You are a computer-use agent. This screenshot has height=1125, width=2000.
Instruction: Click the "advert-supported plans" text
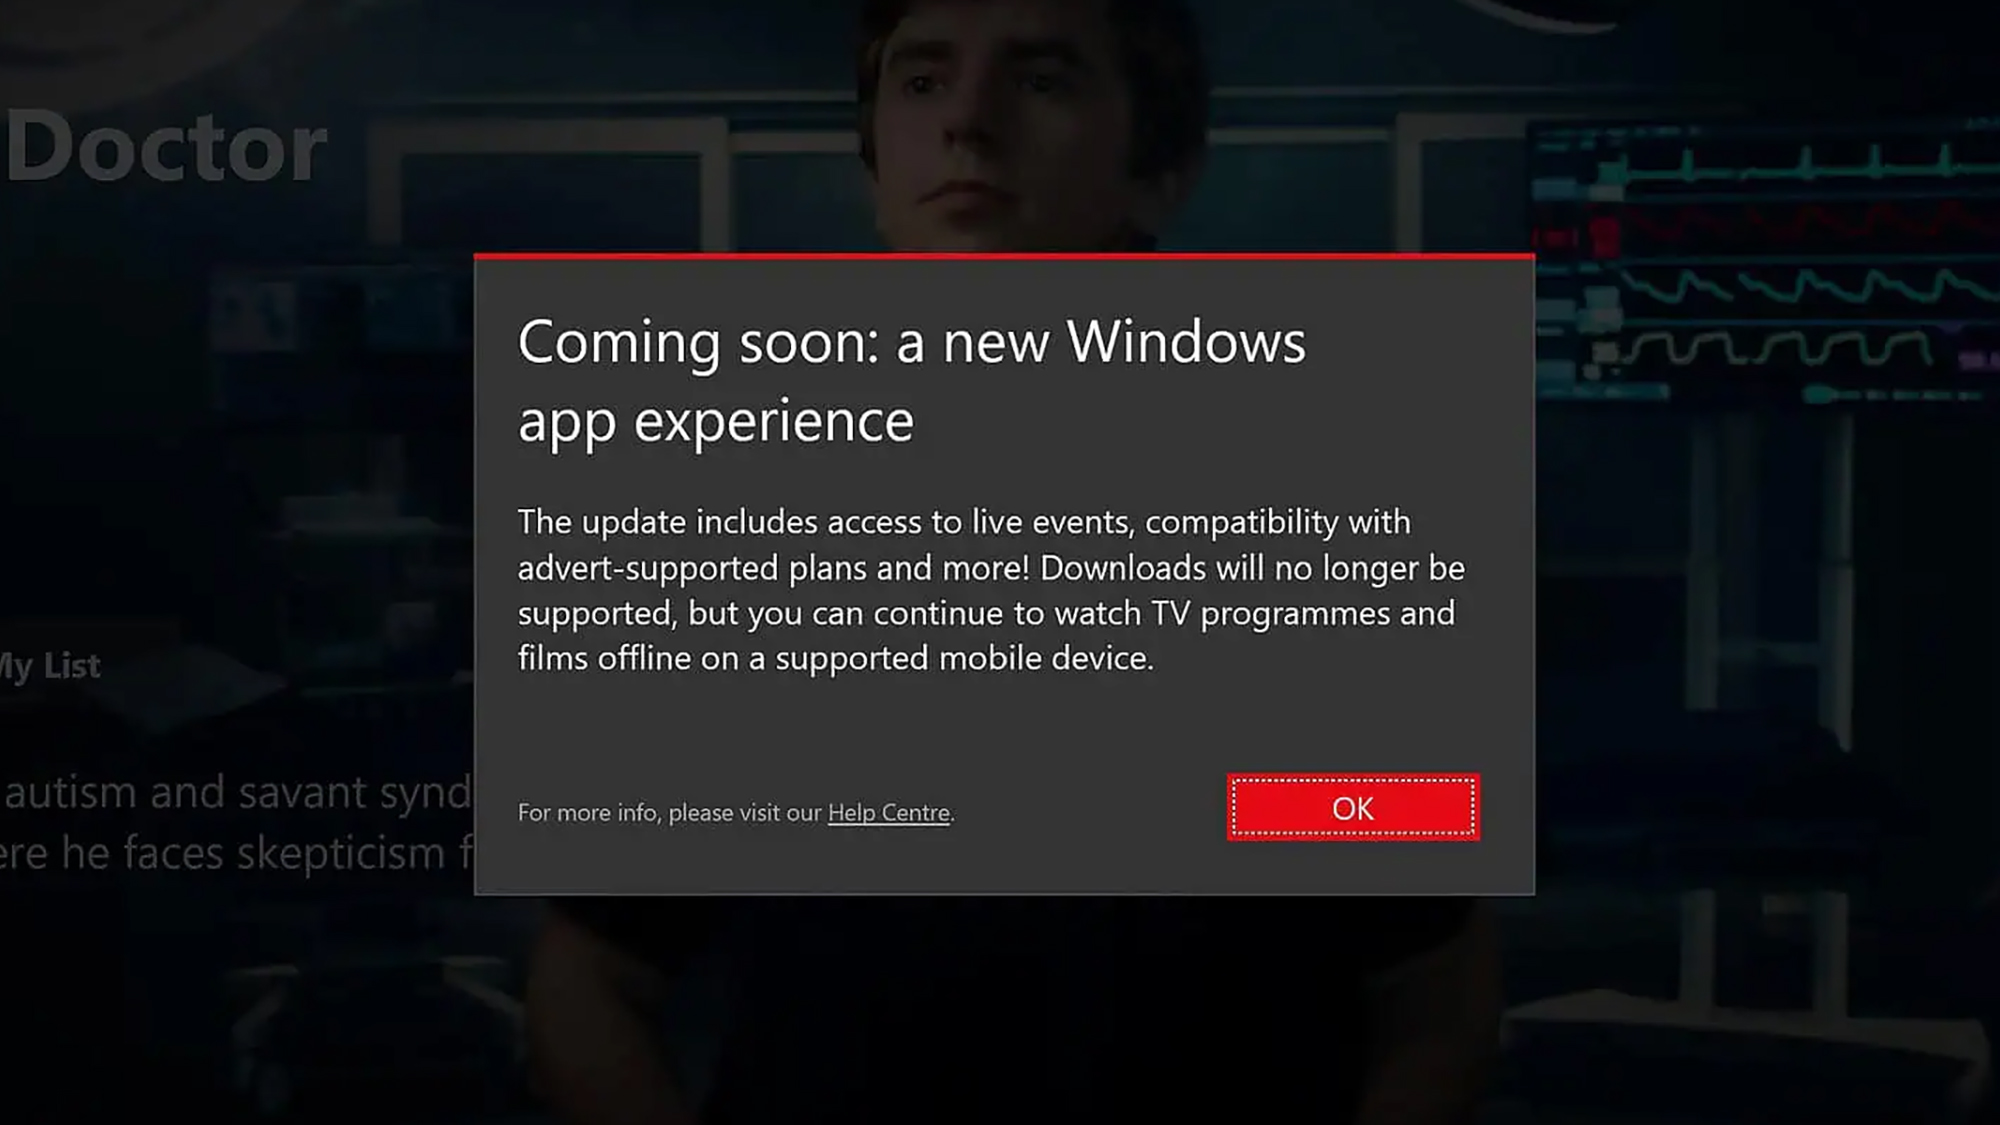pos(692,568)
